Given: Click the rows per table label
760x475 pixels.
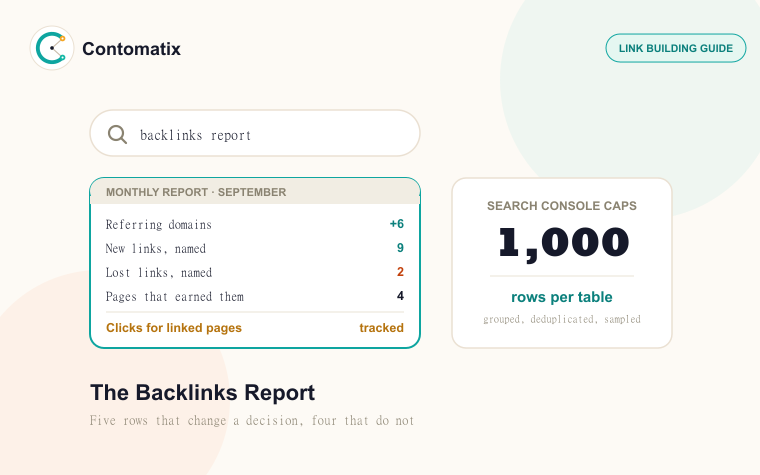Looking at the screenshot, I should click(562, 297).
